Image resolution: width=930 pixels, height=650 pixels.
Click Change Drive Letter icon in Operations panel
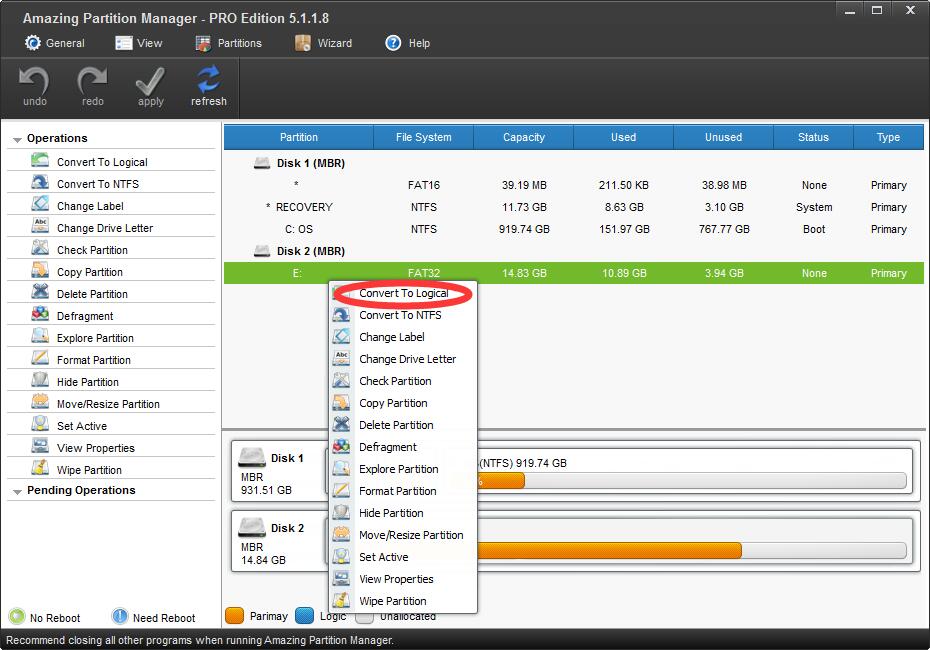(40, 226)
